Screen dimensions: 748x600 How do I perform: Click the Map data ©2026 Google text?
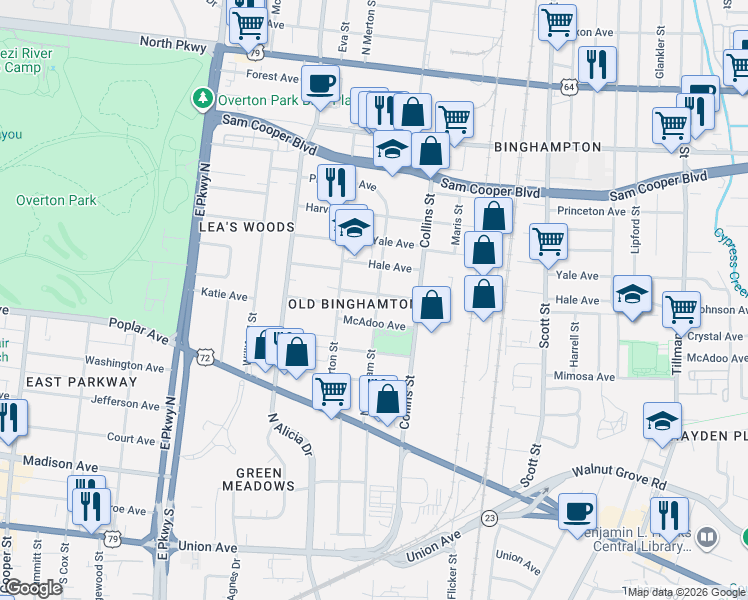[x=687, y=592]
